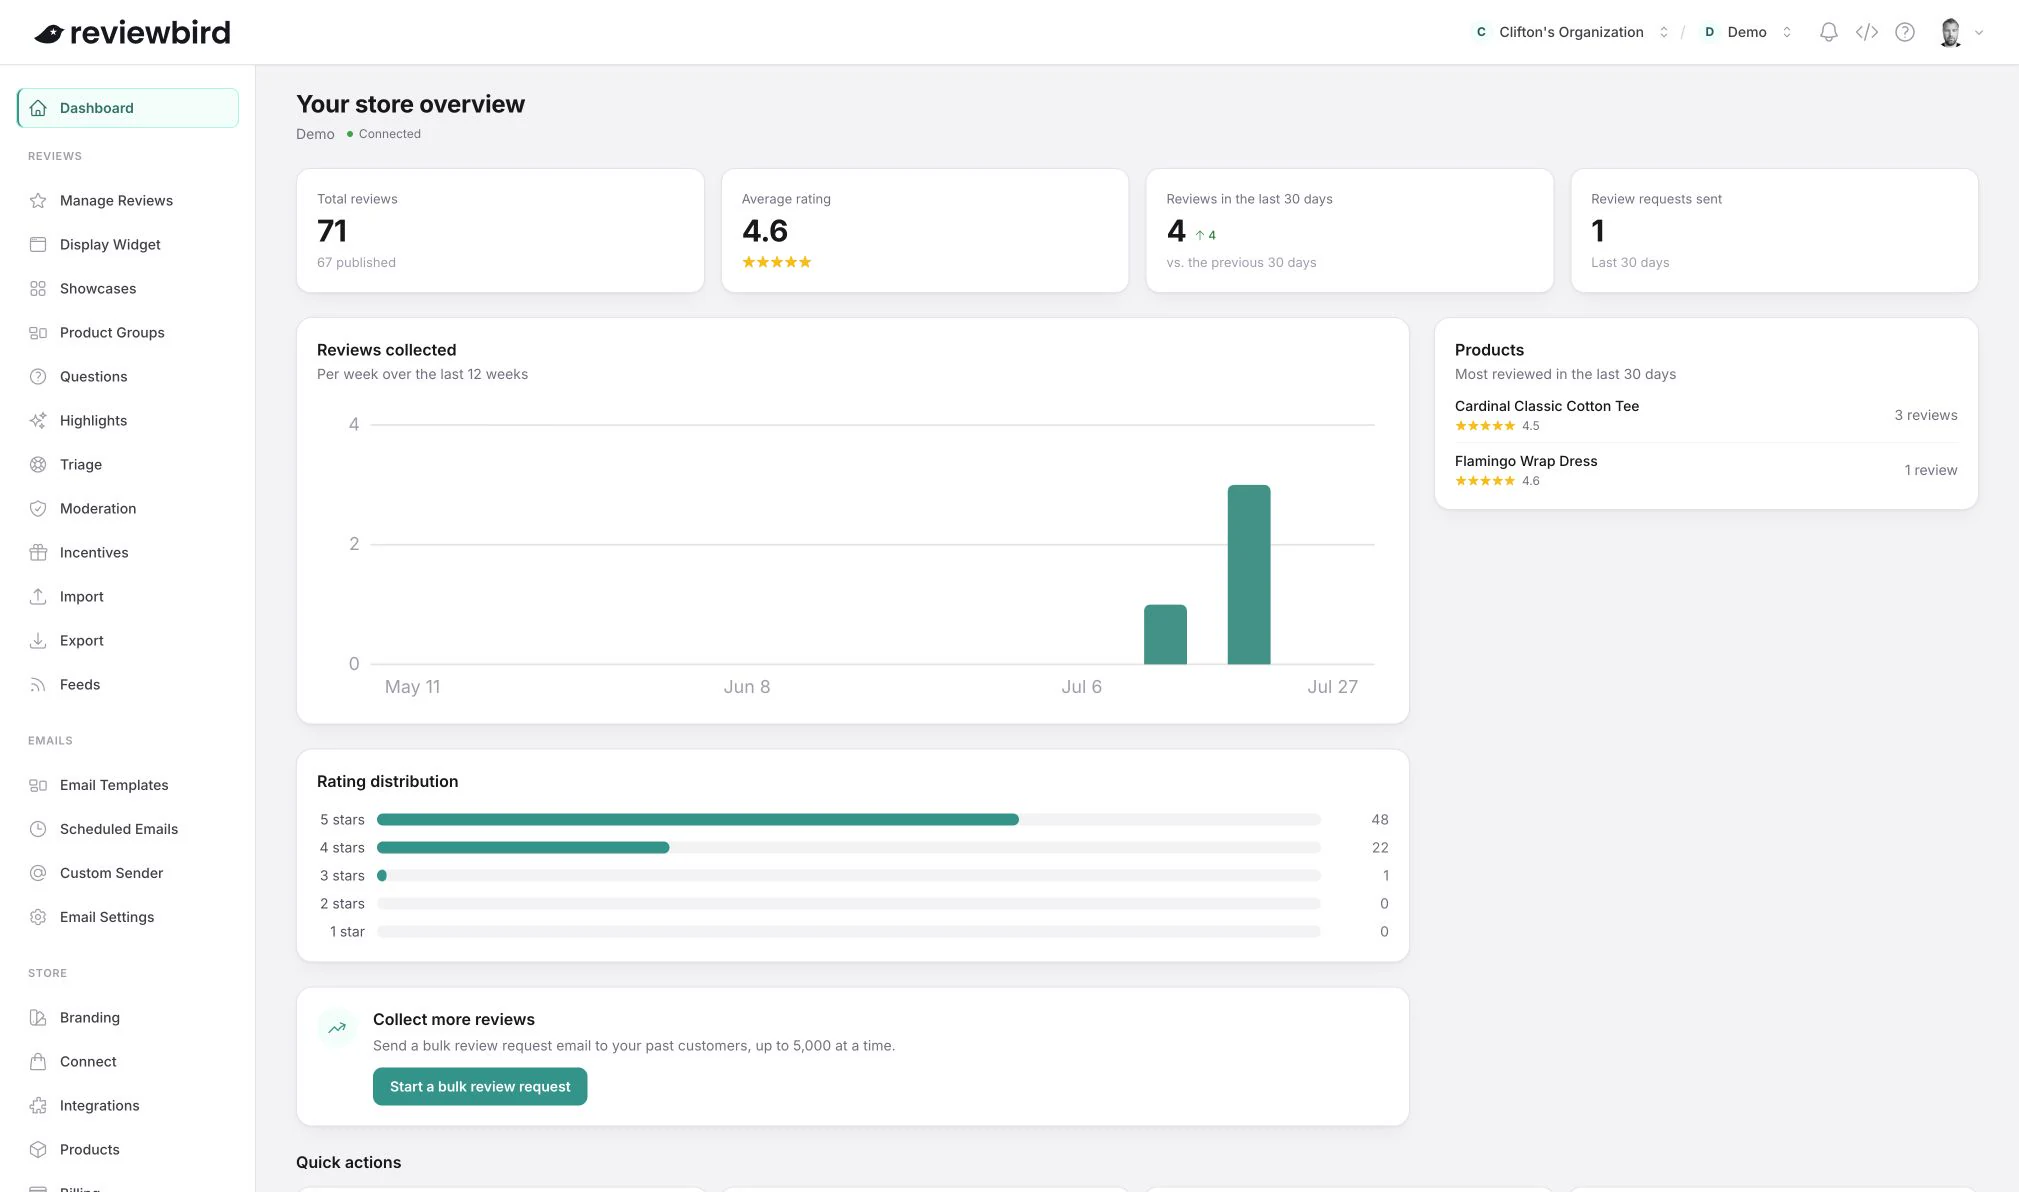The height and width of the screenshot is (1192, 2019).
Task: Click the '67 published' text
Action: click(x=356, y=263)
